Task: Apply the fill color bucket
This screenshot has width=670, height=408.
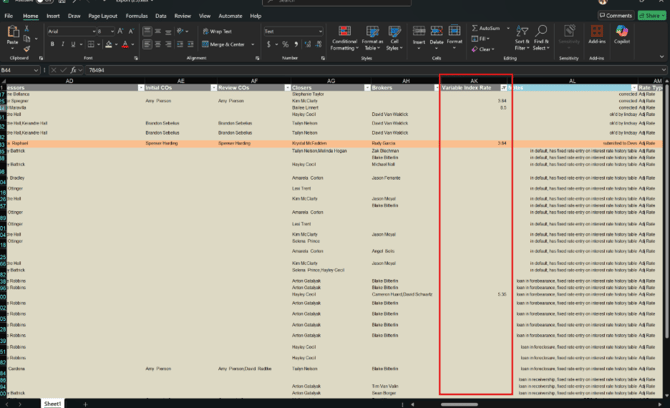Action: tap(109, 44)
